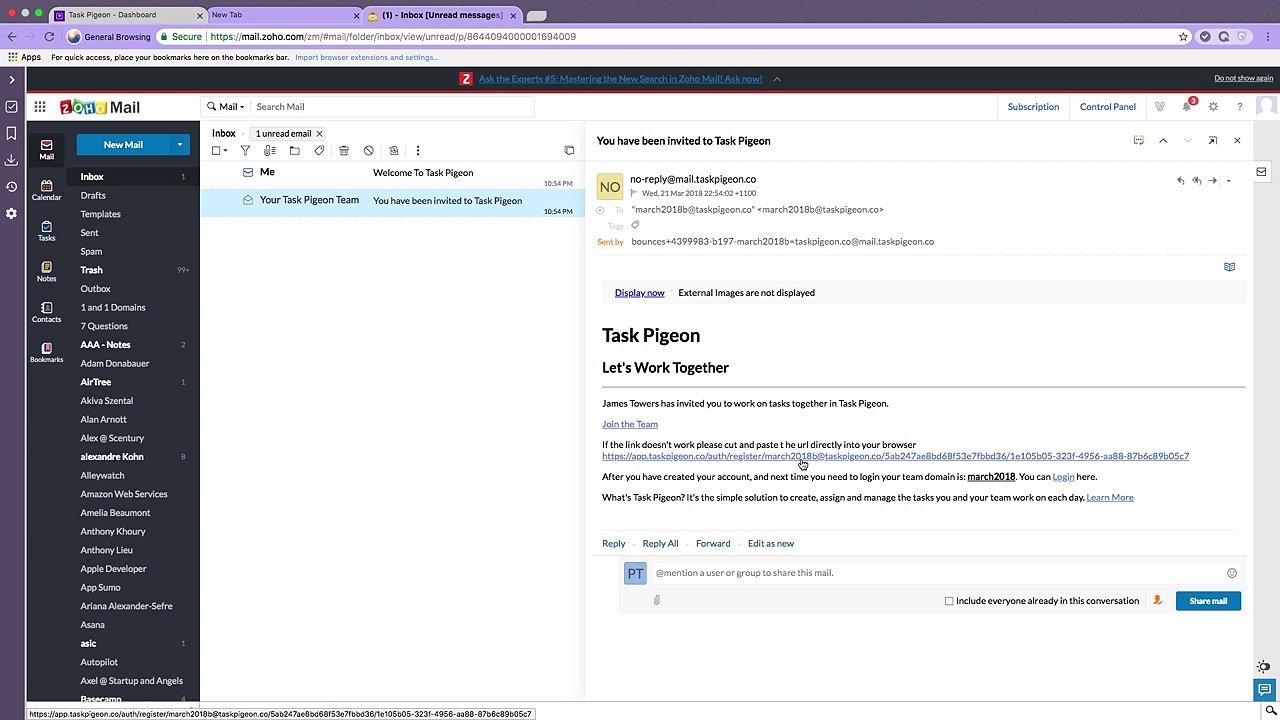Click the reply arrow icon in message header
This screenshot has width=1280, height=720.
coord(1180,181)
